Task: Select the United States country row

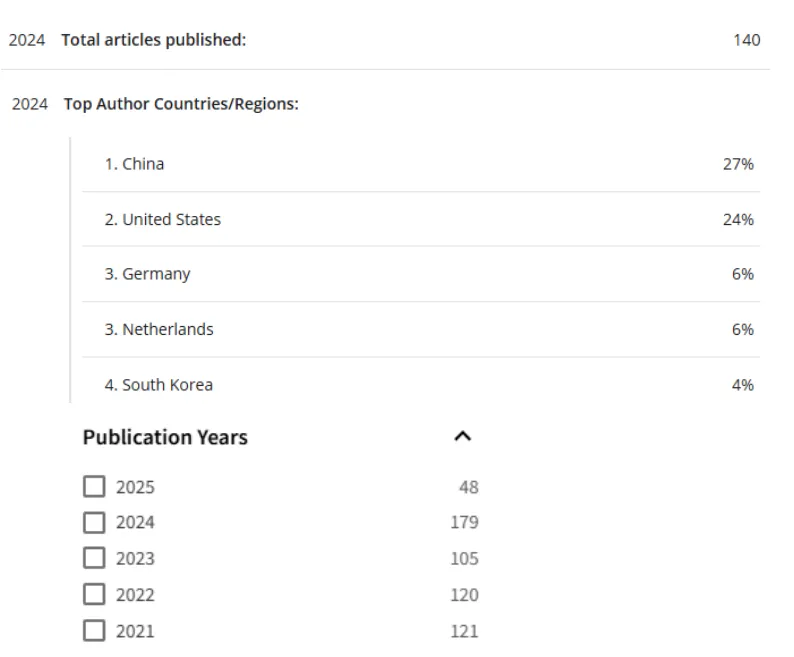Action: (x=421, y=219)
